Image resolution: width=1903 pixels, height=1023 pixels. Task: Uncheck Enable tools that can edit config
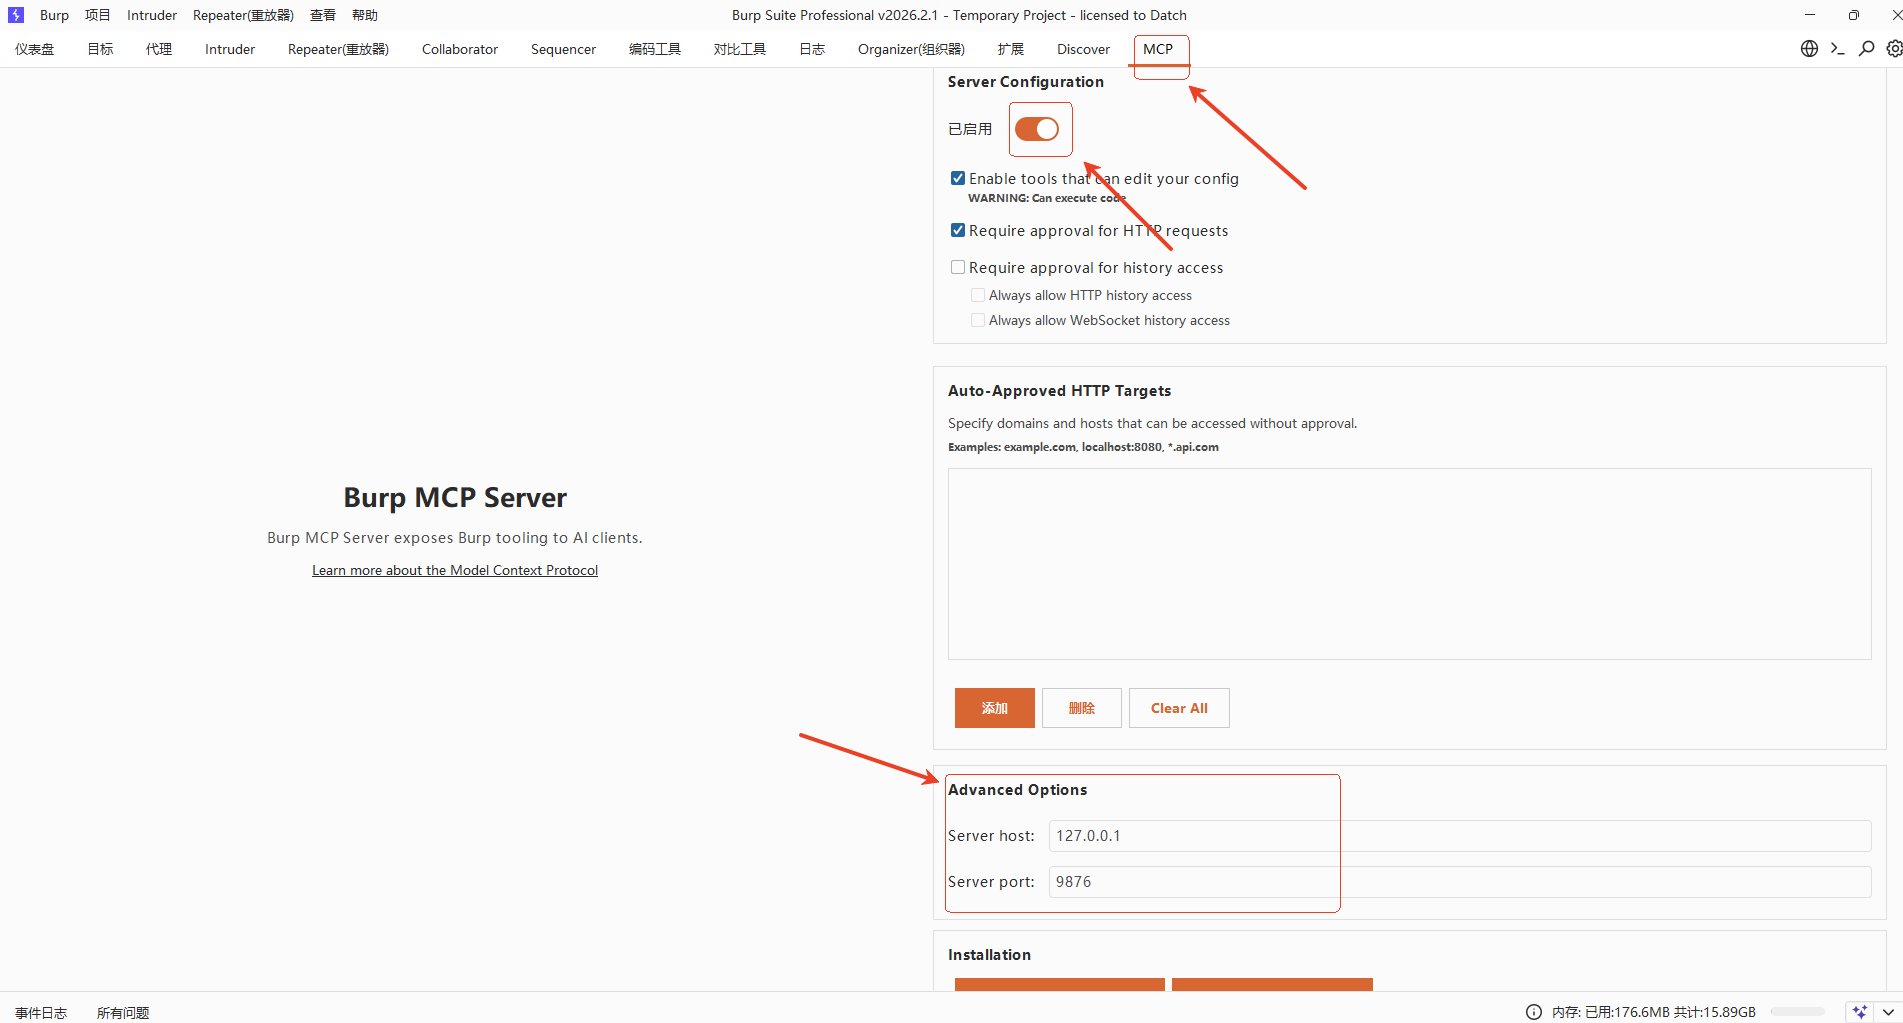coord(958,178)
